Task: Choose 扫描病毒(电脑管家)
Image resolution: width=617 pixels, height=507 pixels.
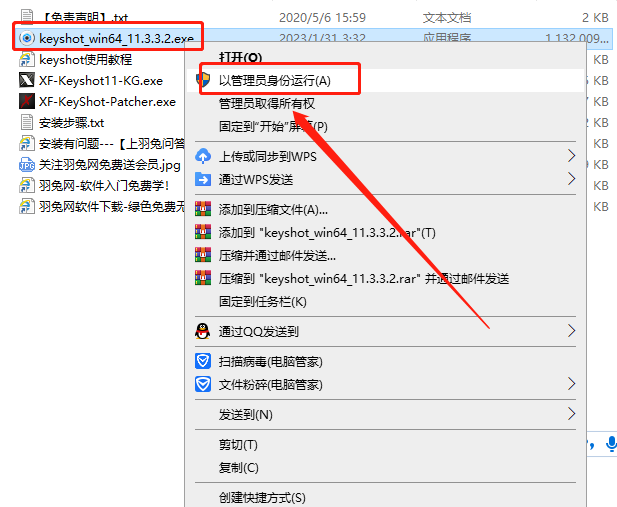Action: pos(270,361)
